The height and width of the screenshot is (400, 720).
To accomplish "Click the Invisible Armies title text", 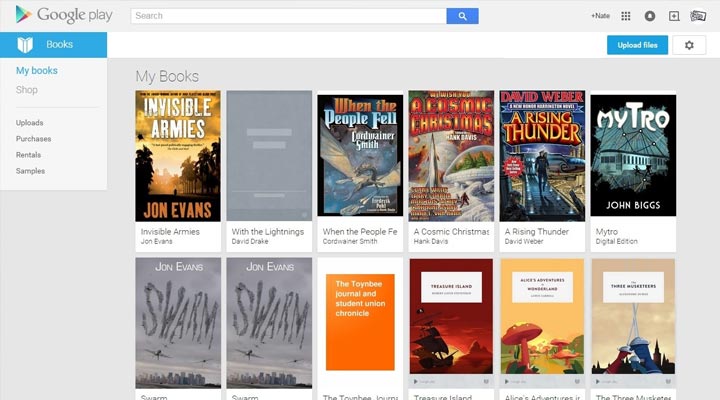I will click(170, 231).
